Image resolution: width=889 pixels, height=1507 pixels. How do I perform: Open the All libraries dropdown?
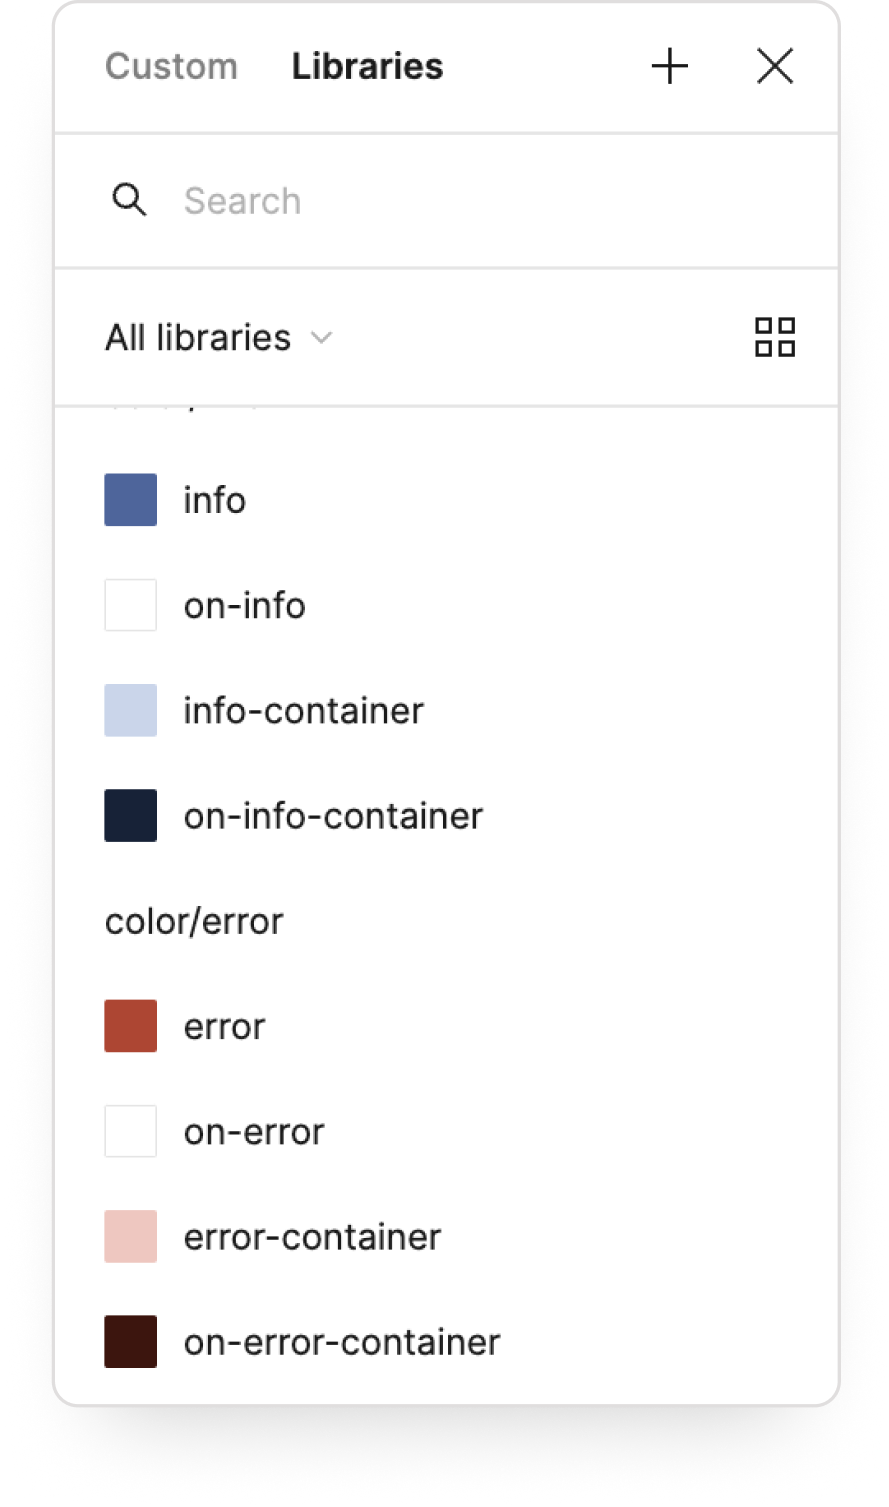click(x=198, y=338)
